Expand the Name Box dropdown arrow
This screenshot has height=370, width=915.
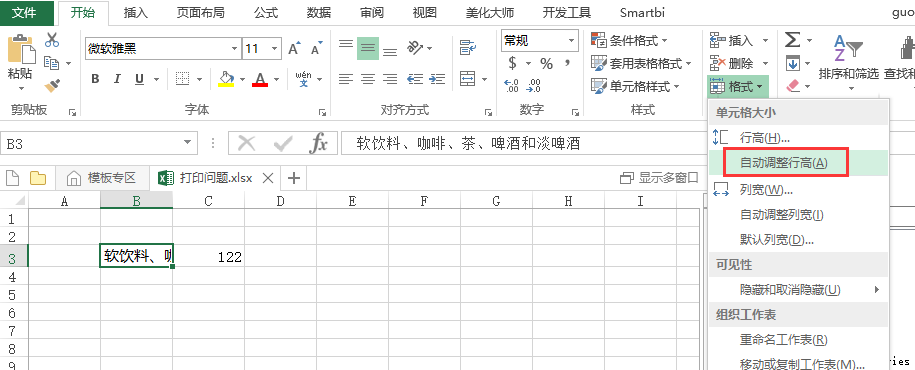click(187, 143)
